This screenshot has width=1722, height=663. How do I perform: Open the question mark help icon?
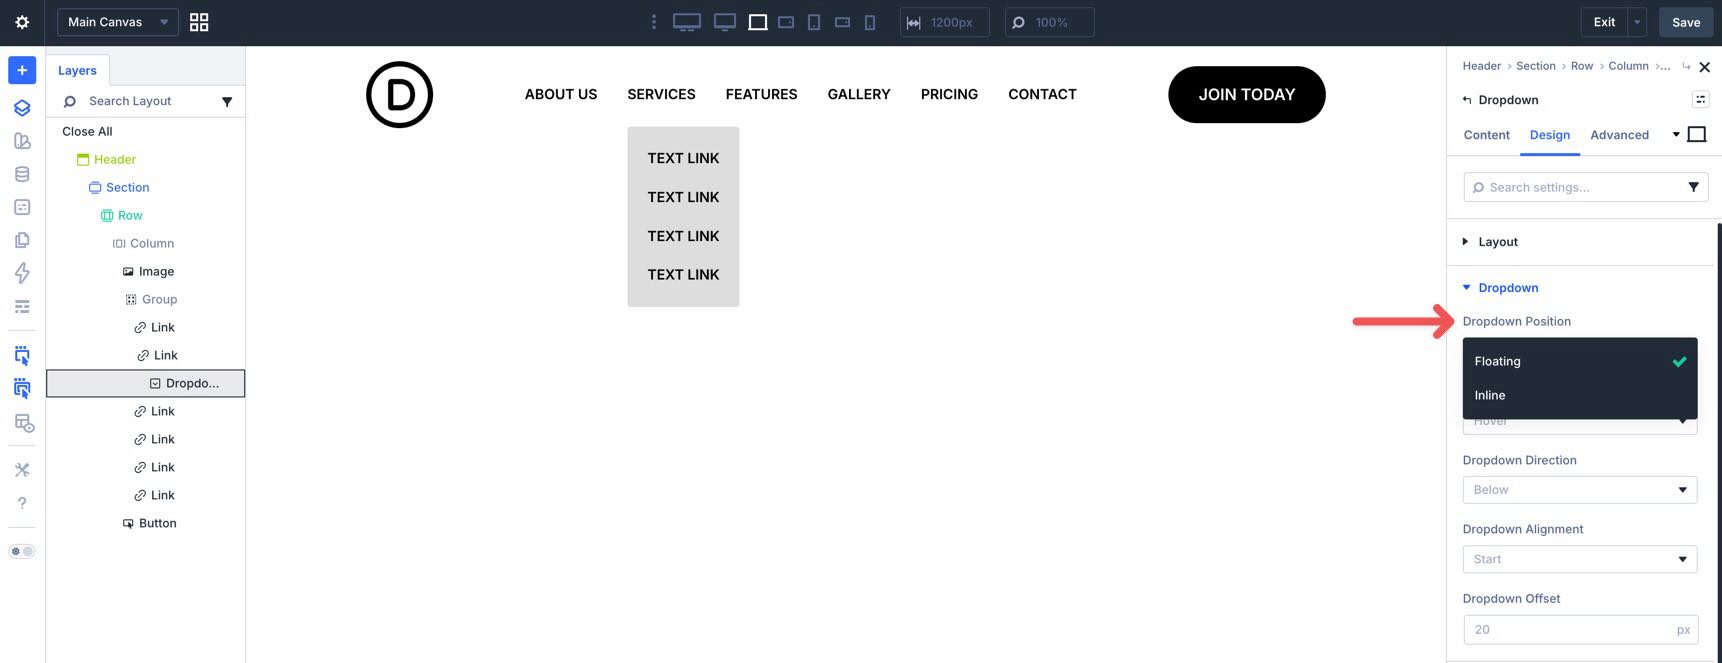pyautogui.click(x=22, y=503)
